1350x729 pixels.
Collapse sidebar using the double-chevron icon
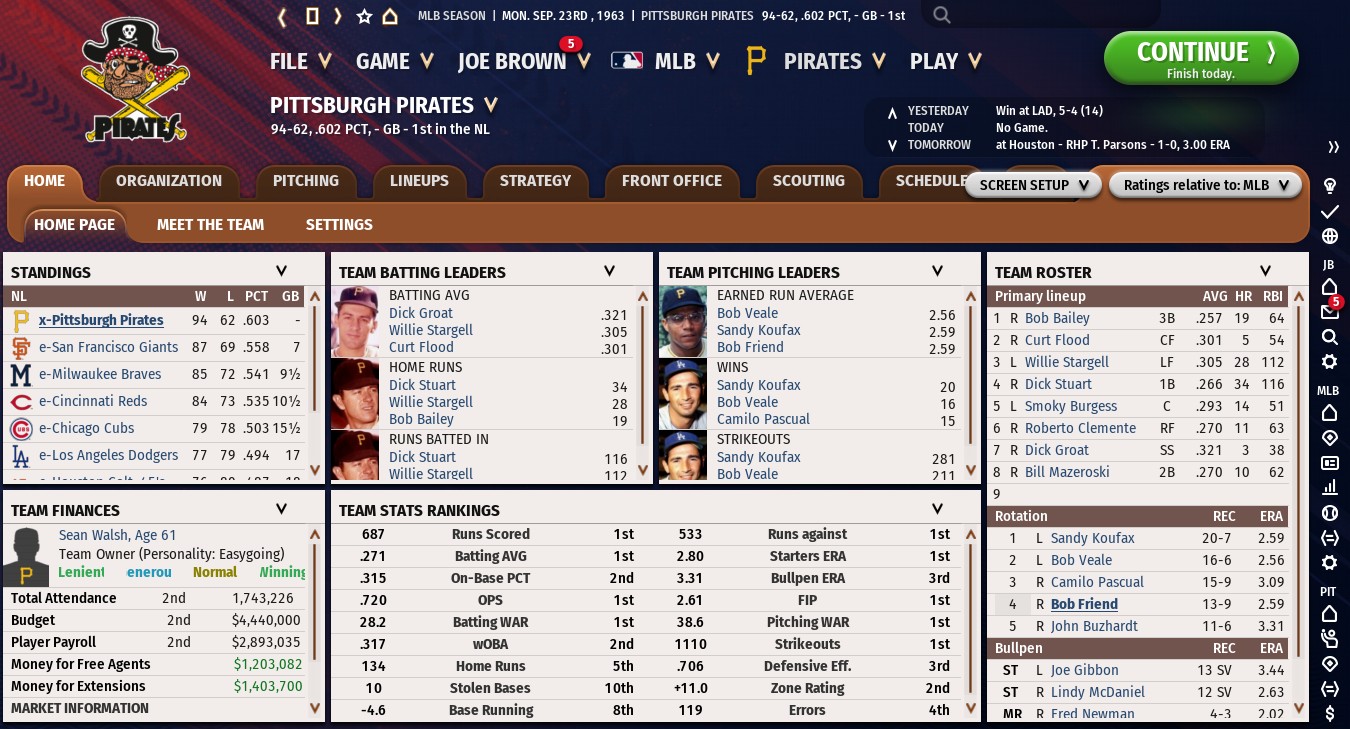click(1332, 147)
